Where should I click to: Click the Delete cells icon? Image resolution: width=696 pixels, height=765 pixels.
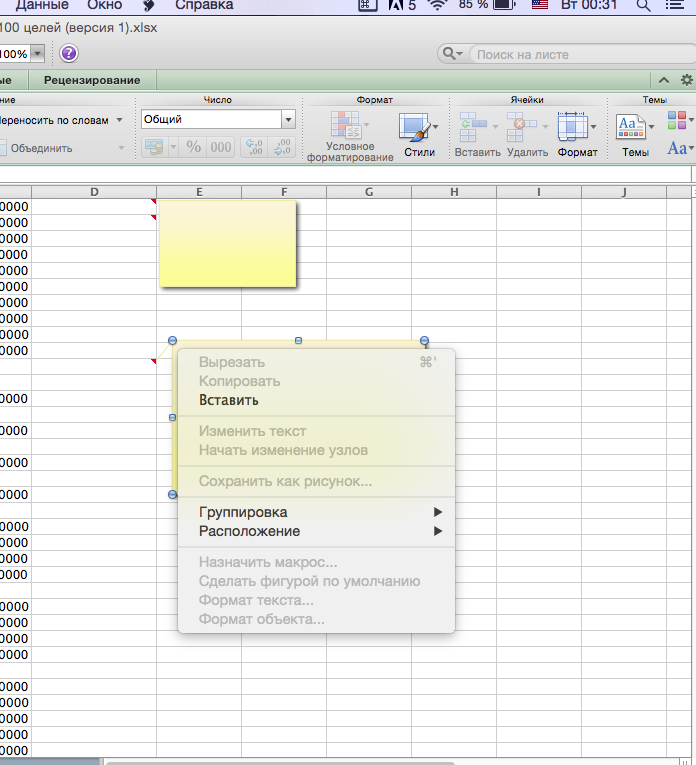tap(521, 127)
